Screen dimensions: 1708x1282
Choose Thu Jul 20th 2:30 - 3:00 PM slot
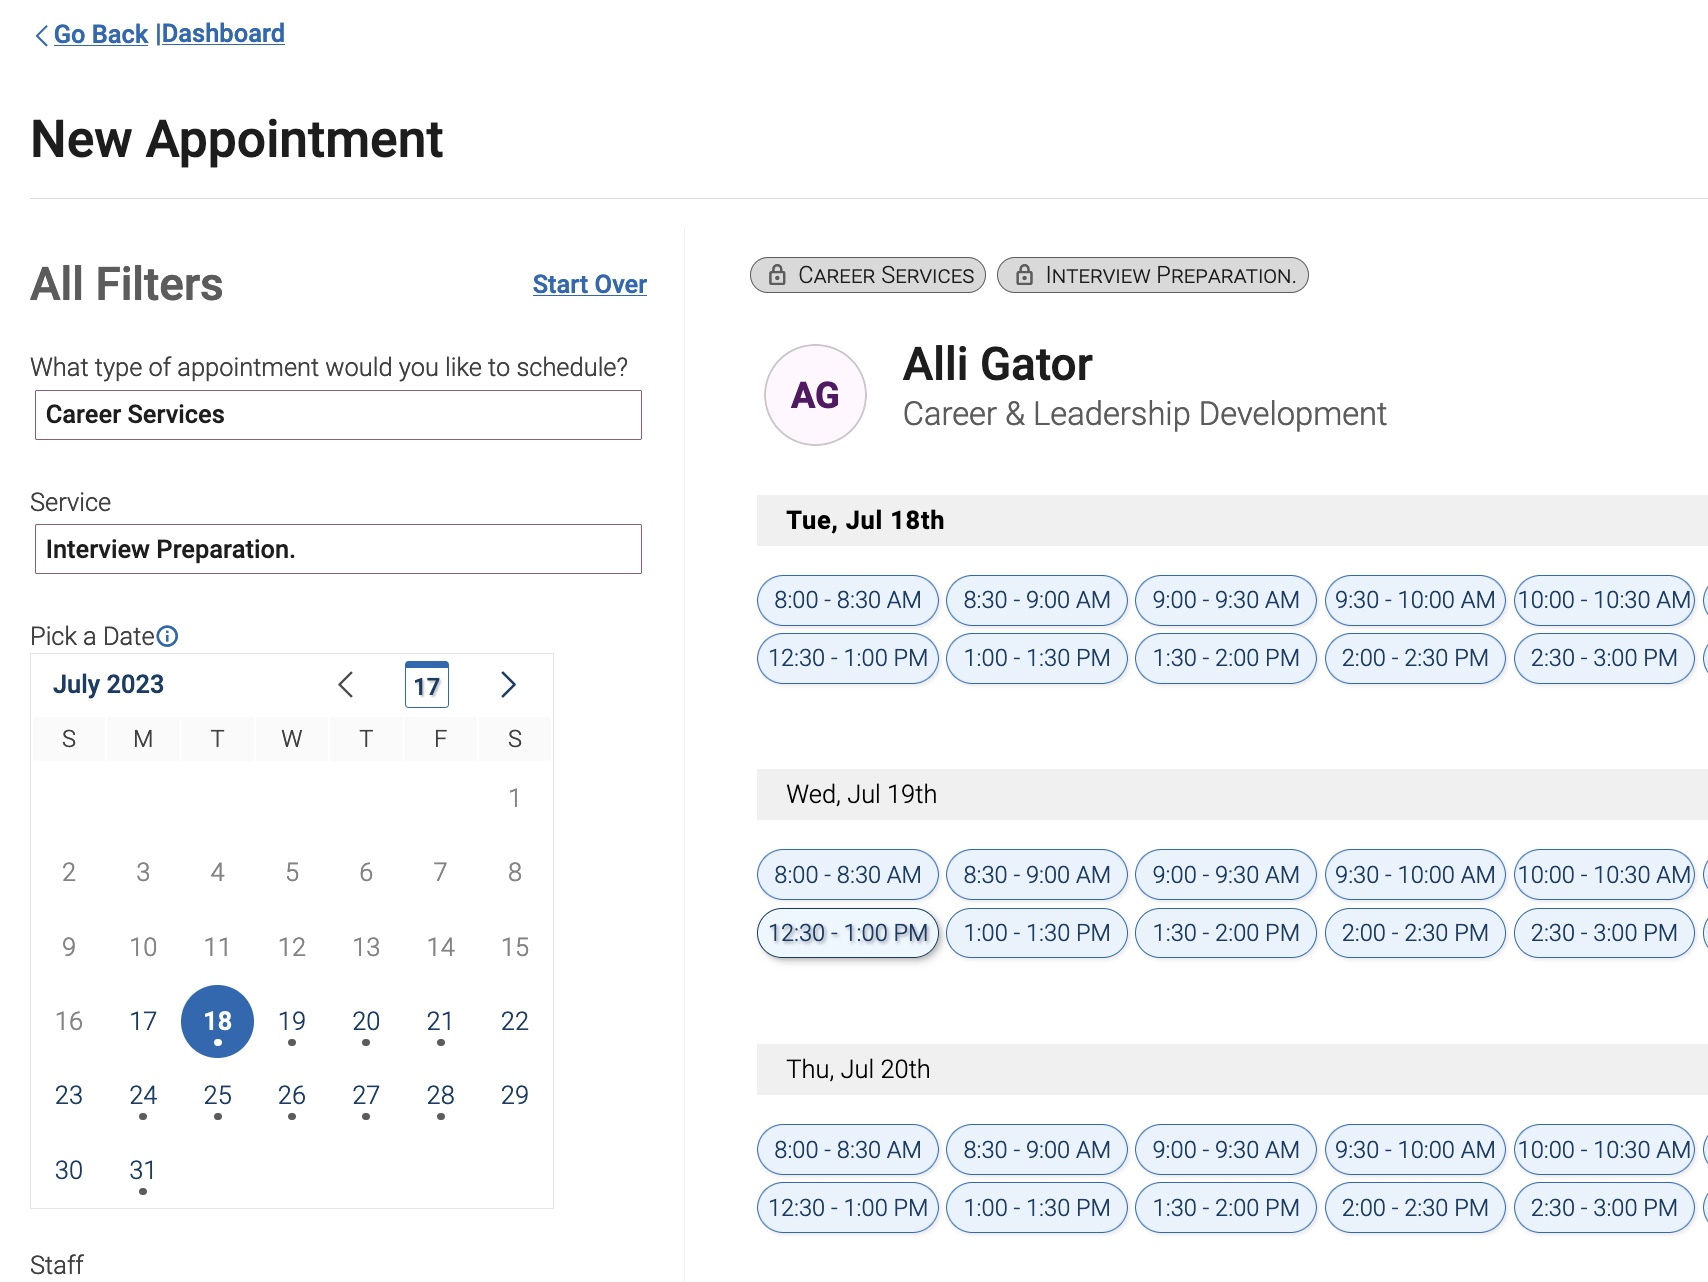1604,1208
